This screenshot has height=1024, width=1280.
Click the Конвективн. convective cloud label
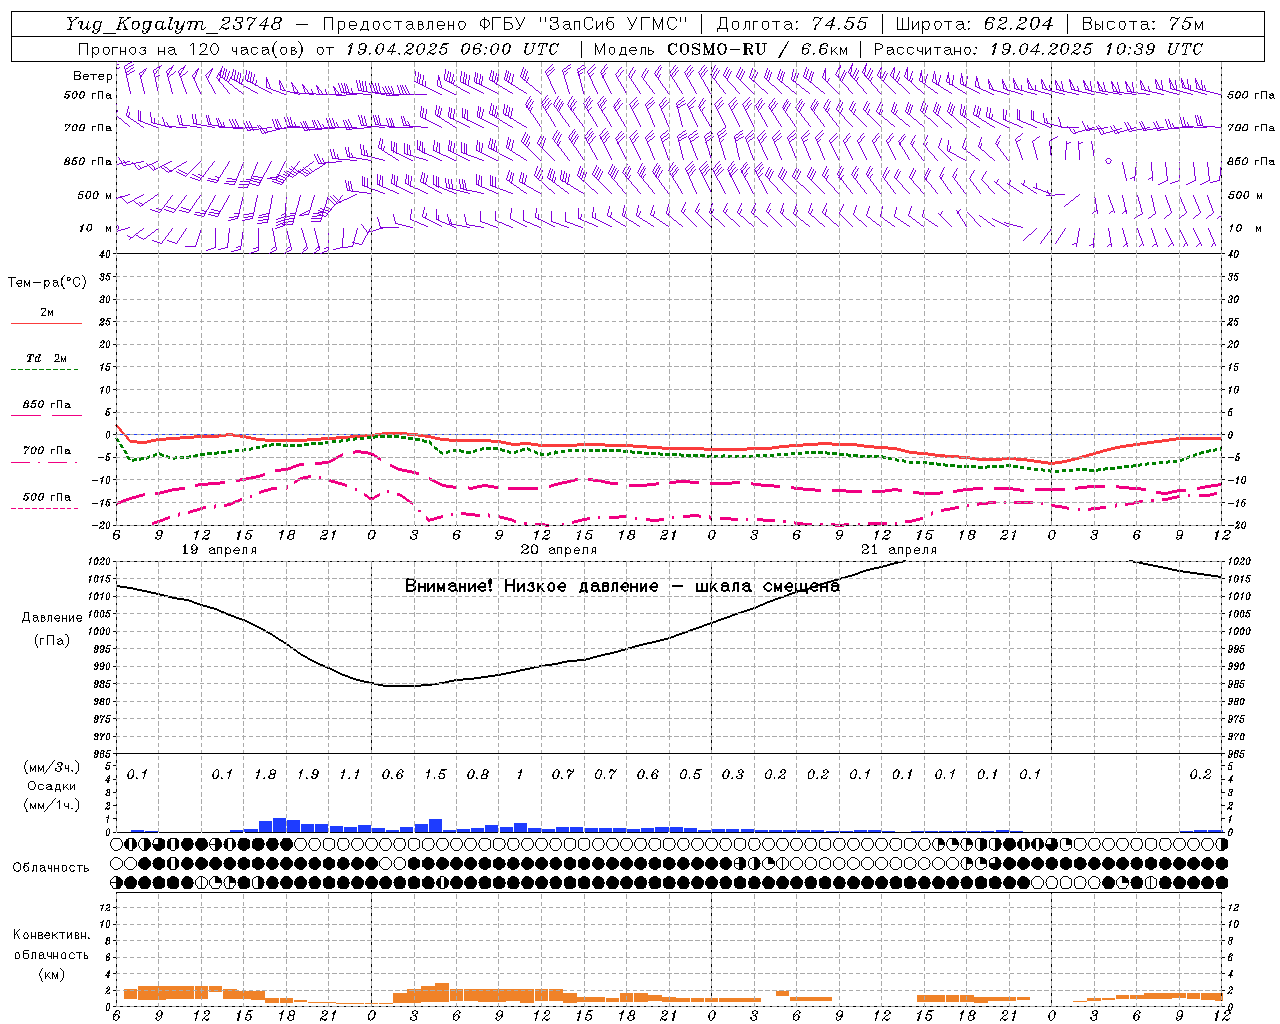[x=52, y=935]
